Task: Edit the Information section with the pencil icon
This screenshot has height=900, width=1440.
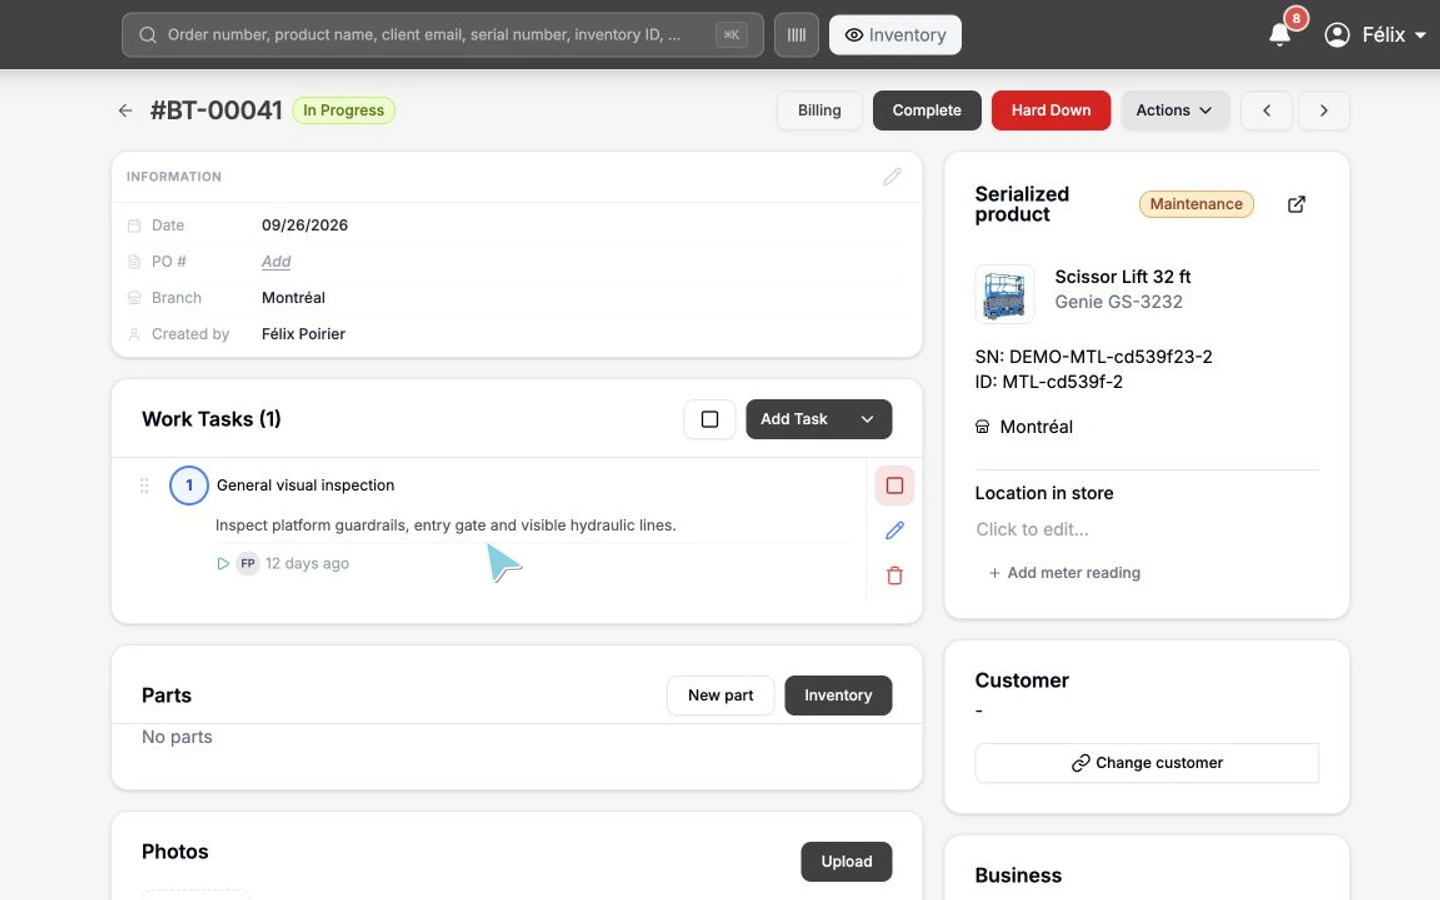Action: point(892,177)
